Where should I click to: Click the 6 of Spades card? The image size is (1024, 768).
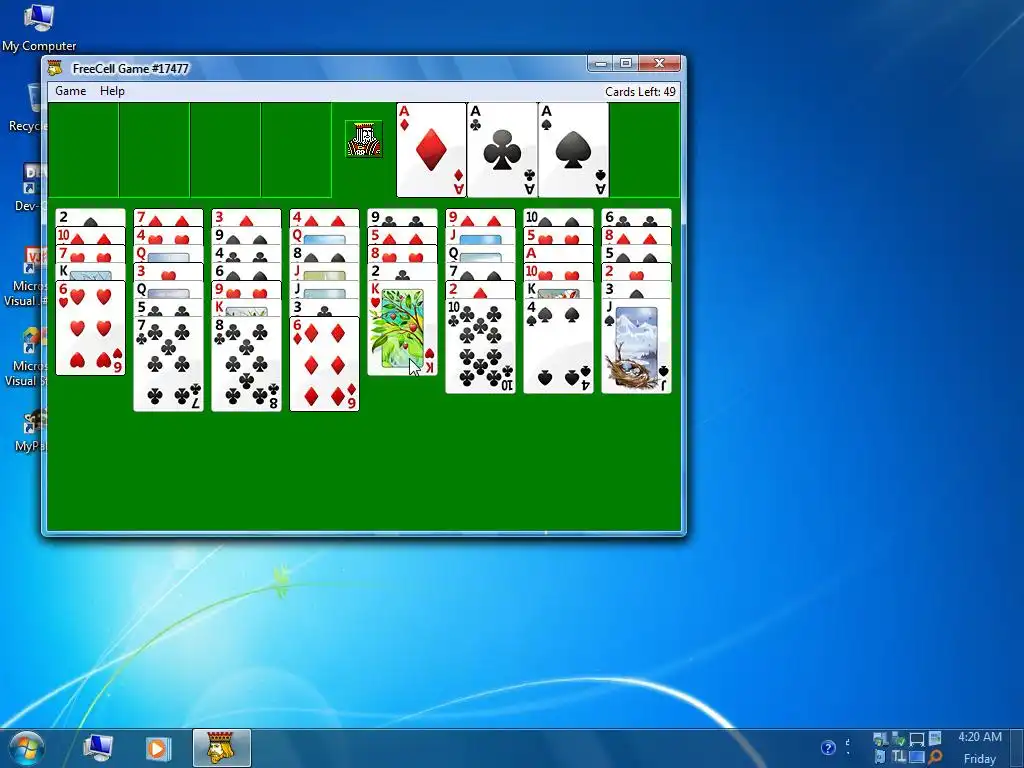click(x=246, y=272)
